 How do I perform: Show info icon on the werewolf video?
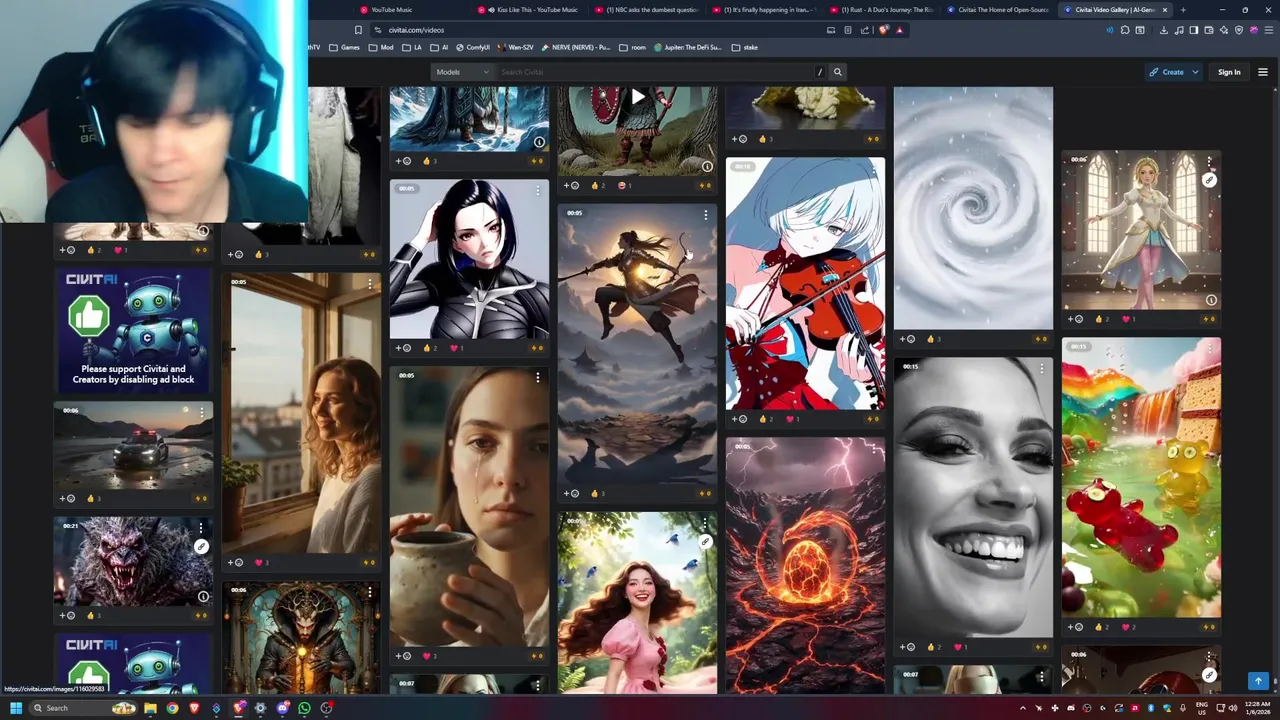pyautogui.click(x=203, y=596)
